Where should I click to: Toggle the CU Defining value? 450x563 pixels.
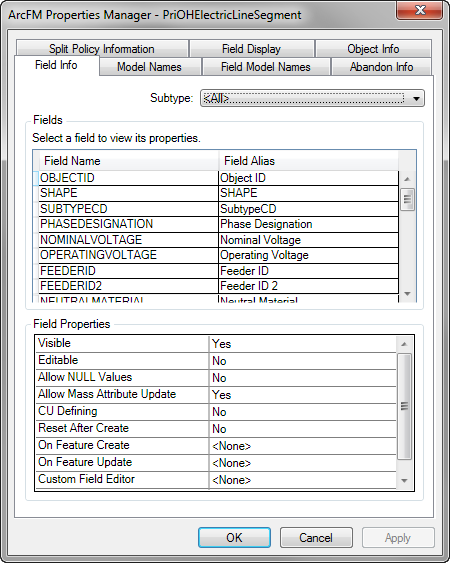[303, 412]
